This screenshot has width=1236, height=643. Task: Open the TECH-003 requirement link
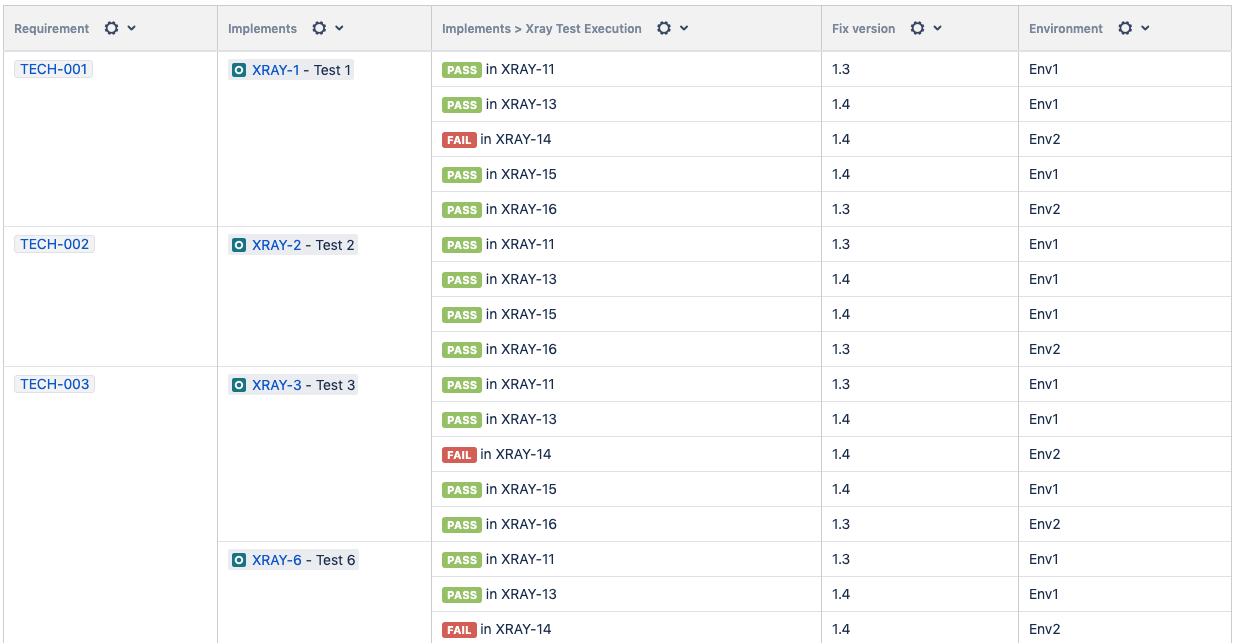(54, 384)
